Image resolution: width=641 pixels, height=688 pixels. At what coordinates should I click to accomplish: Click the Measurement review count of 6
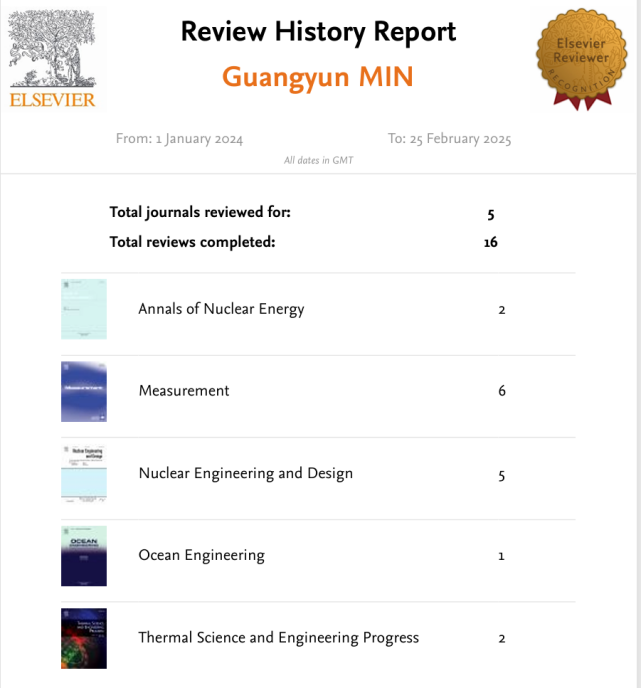pos(502,391)
